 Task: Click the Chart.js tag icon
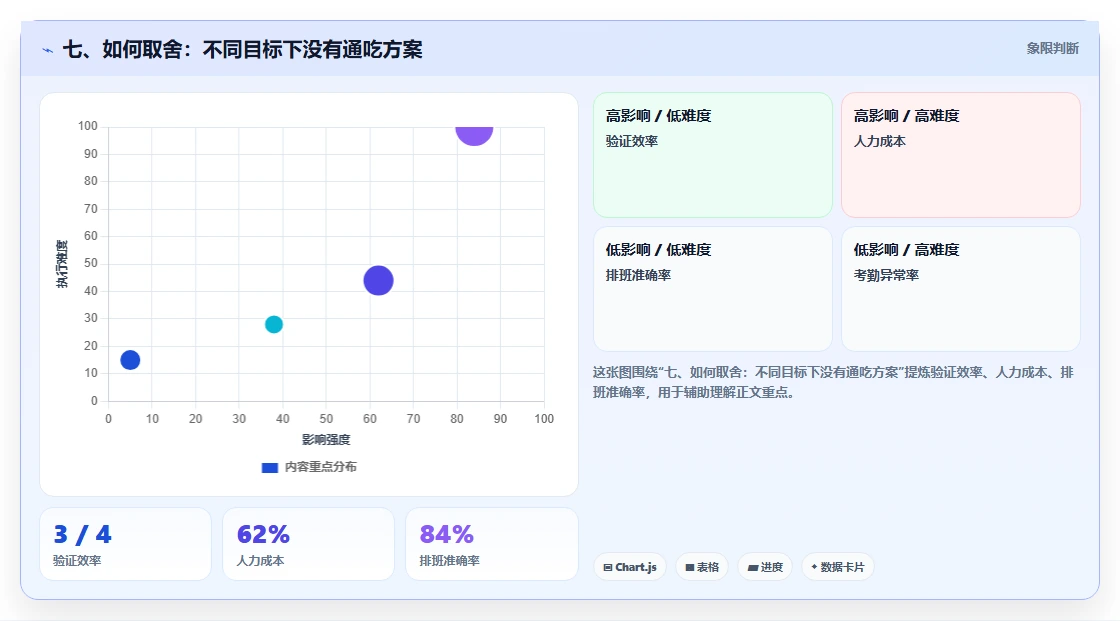pyautogui.click(x=608, y=567)
